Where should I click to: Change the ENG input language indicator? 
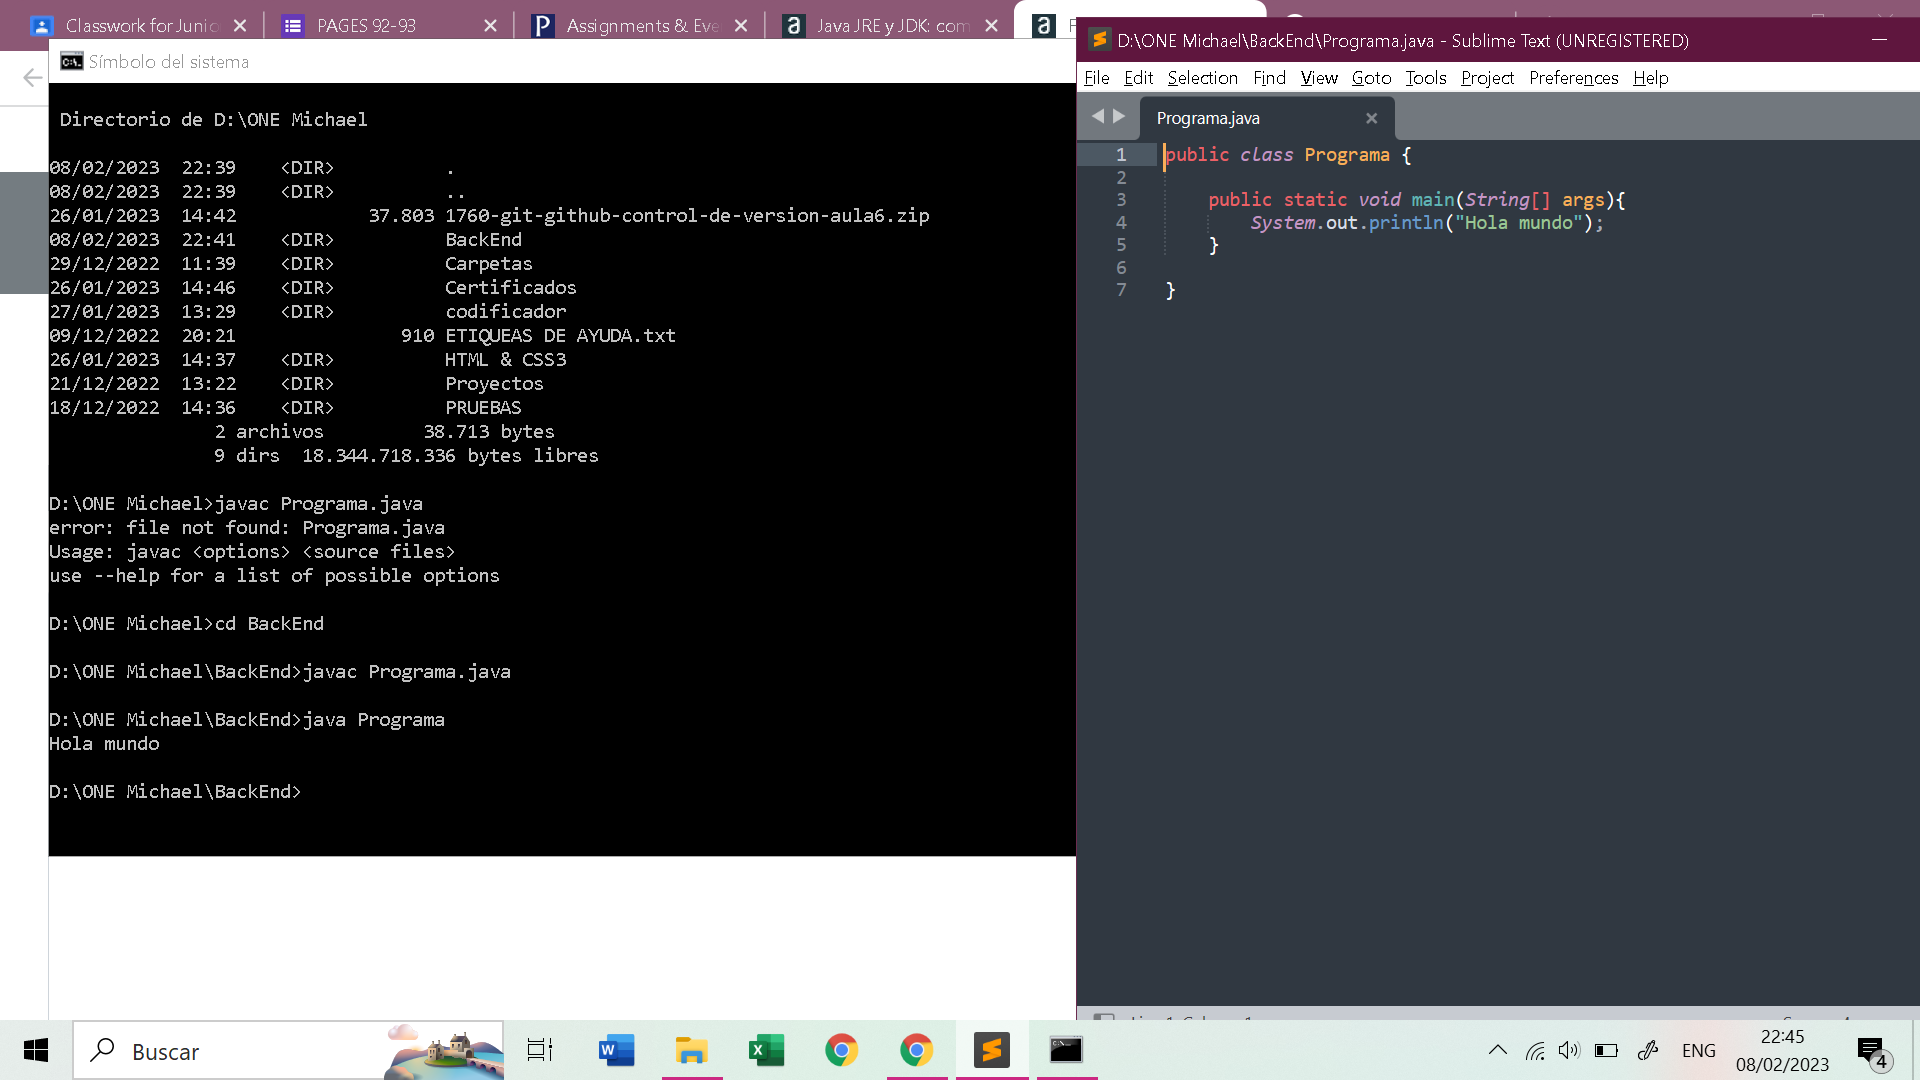coord(1698,1050)
